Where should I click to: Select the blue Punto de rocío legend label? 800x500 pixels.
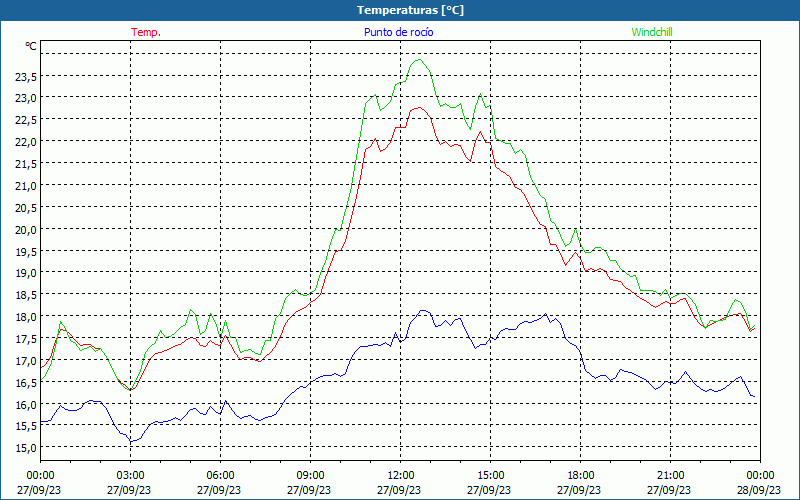[398, 32]
